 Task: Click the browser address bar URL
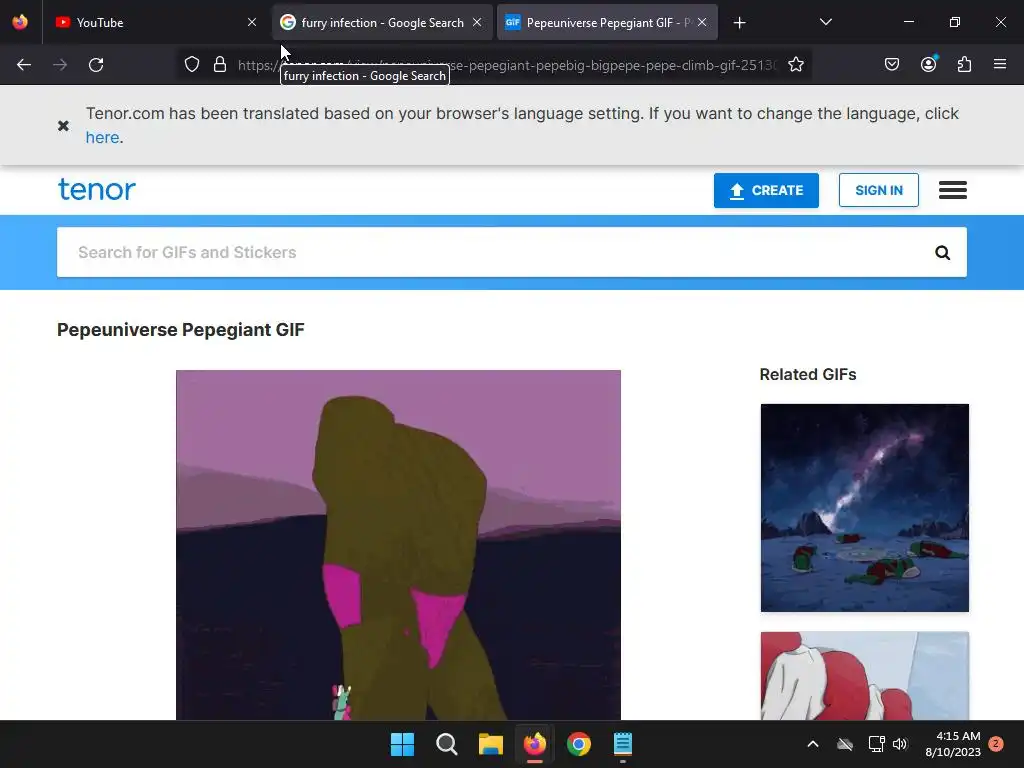507,65
